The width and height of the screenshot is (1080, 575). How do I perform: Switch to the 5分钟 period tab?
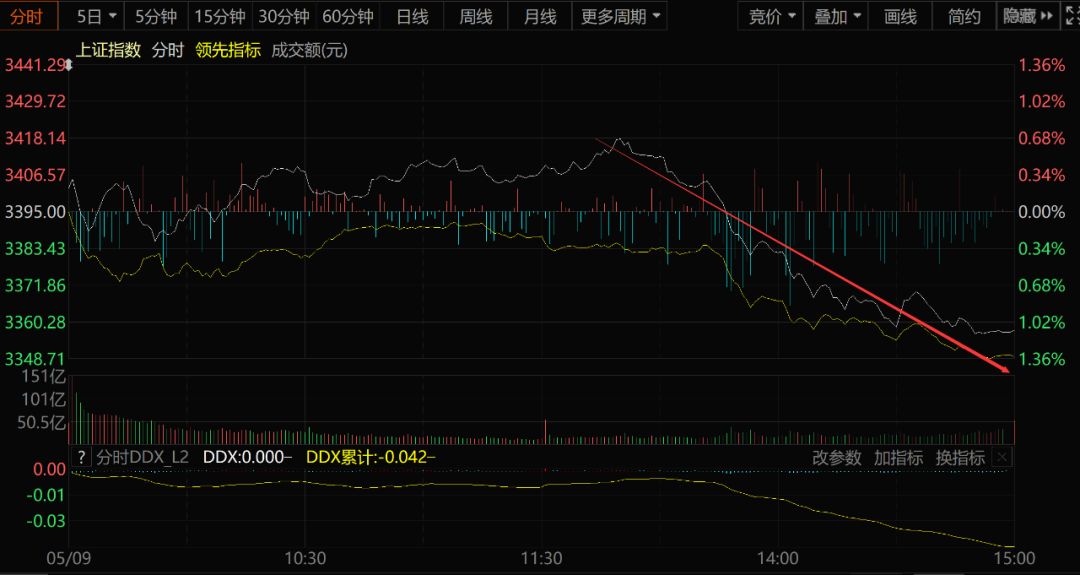(x=156, y=17)
